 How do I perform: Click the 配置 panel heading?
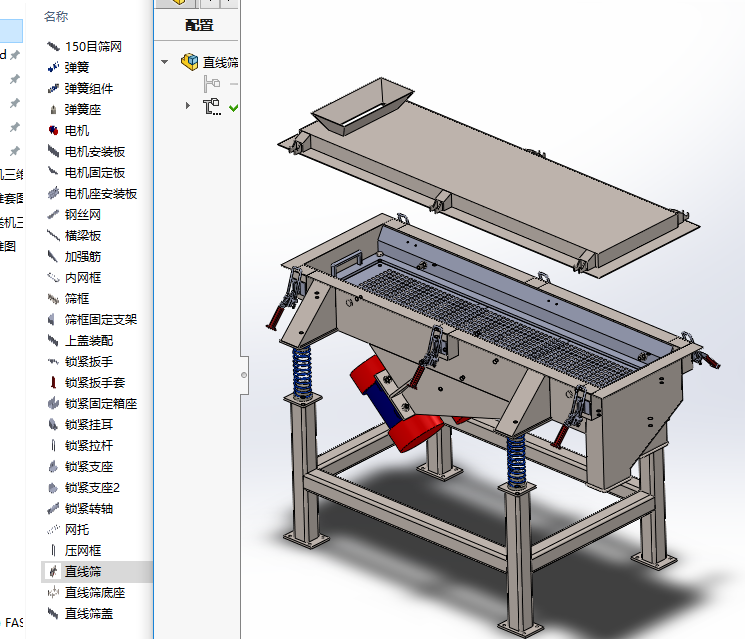coord(199,25)
